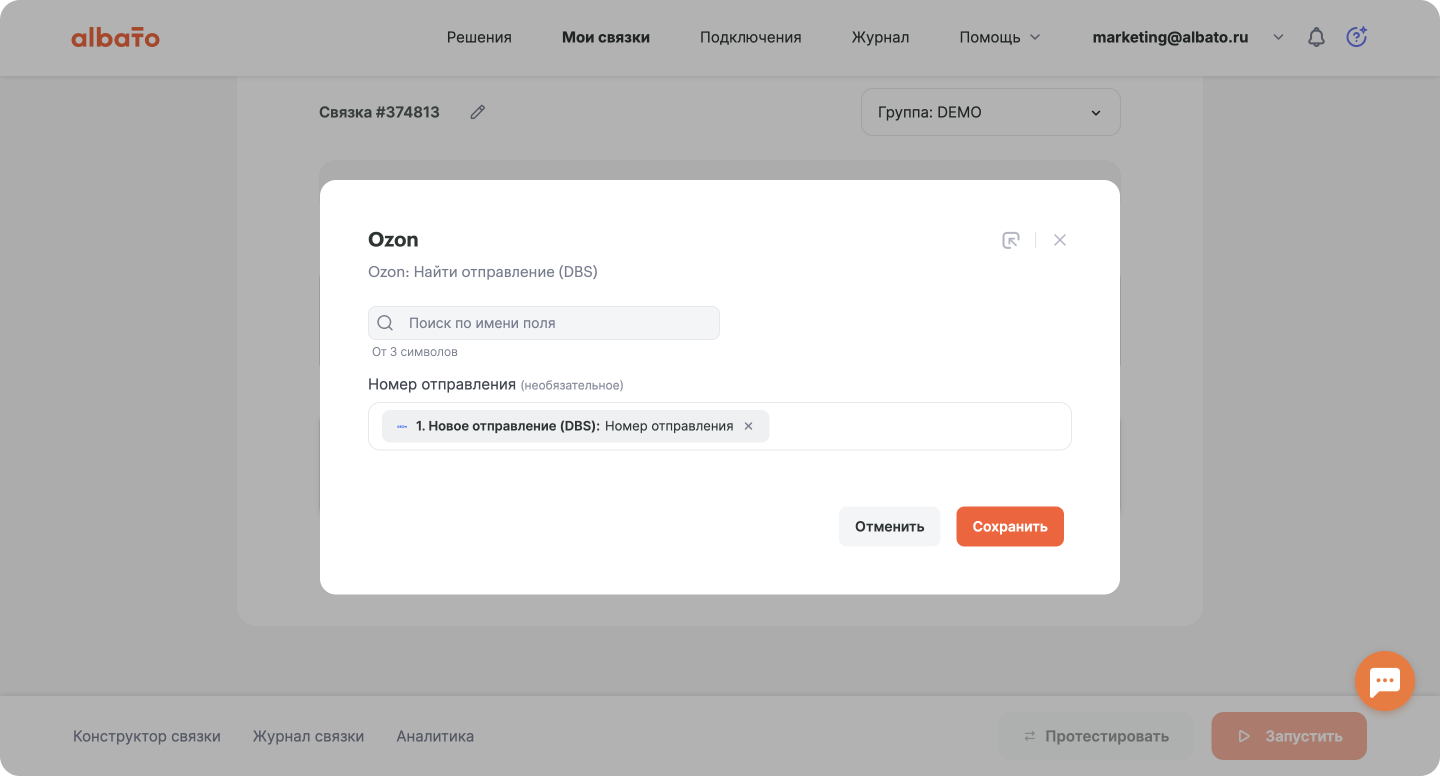The image size is (1440, 776).
Task: Switch to the Конструктор связки tab
Action: [x=147, y=736]
